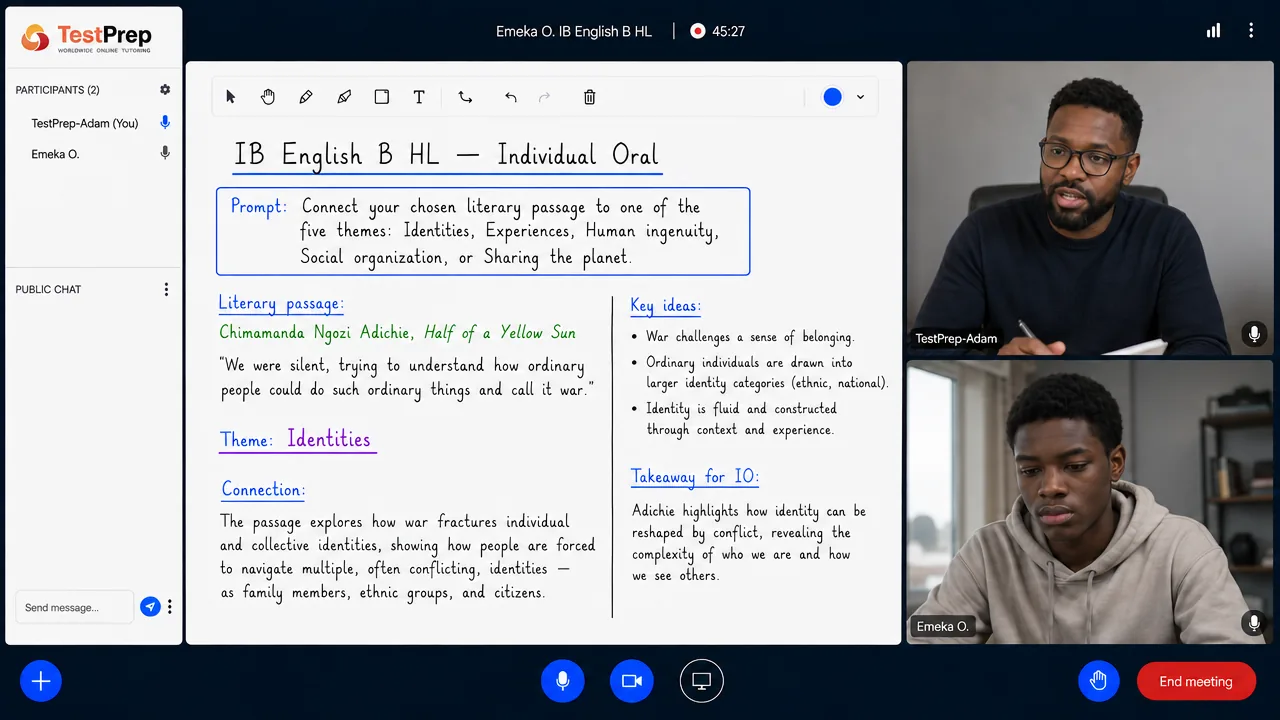
Task: End the meeting
Action: [1196, 681]
